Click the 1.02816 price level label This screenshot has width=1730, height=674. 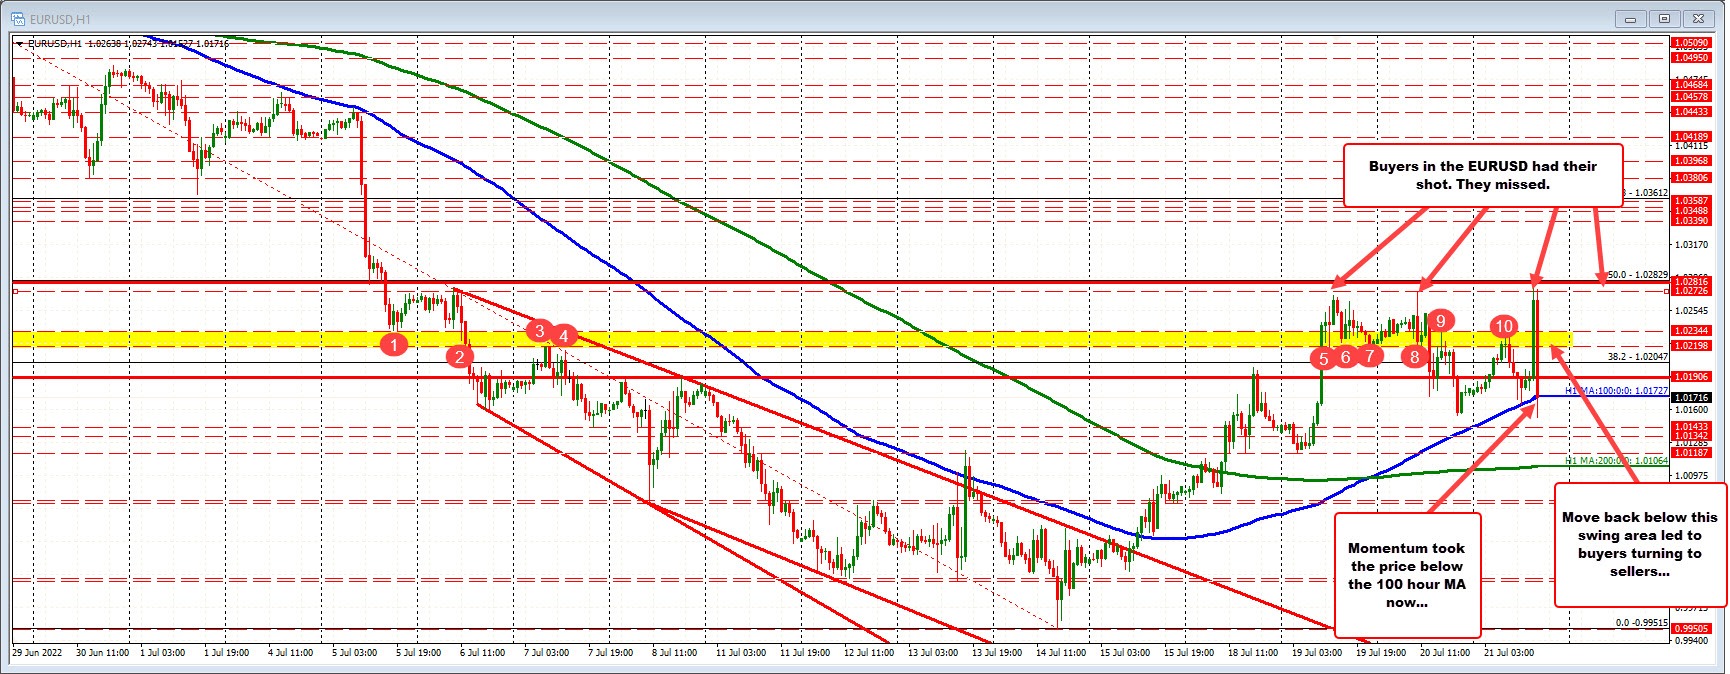coord(1690,282)
